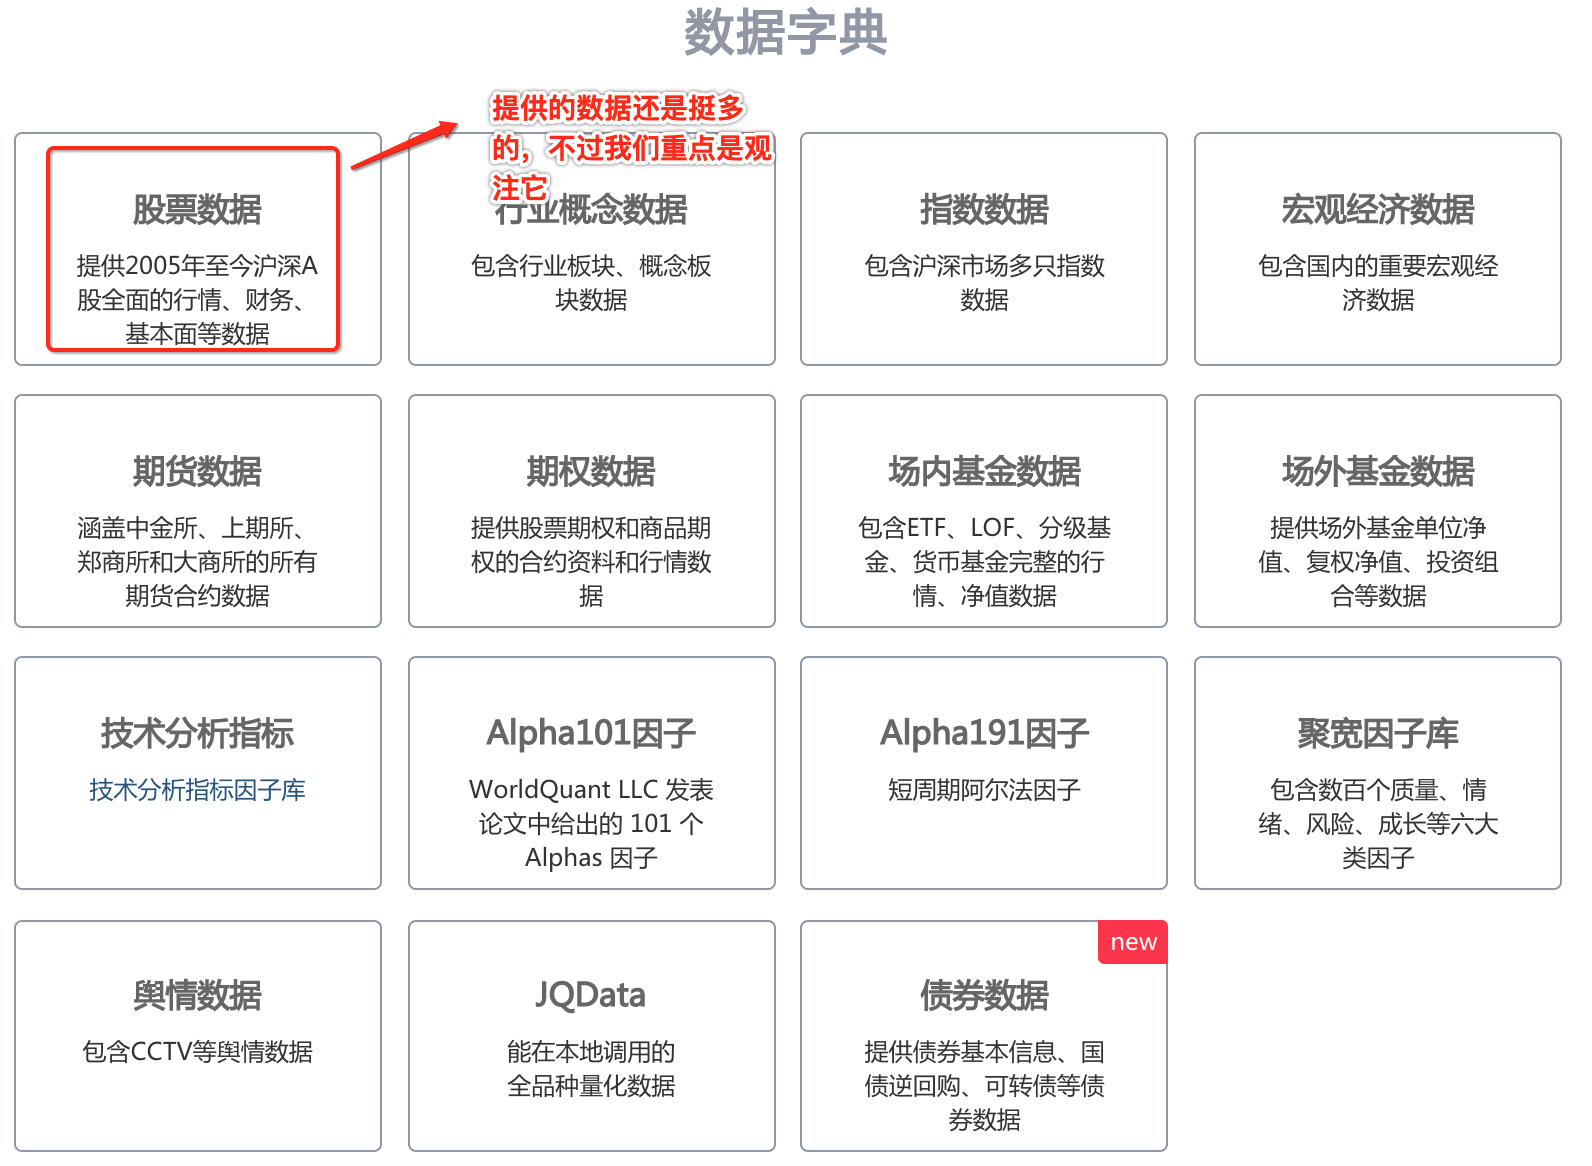Click the 提供股票期权和商品期权 description
Image resolution: width=1592 pixels, height=1166 pixels.
[x=592, y=562]
